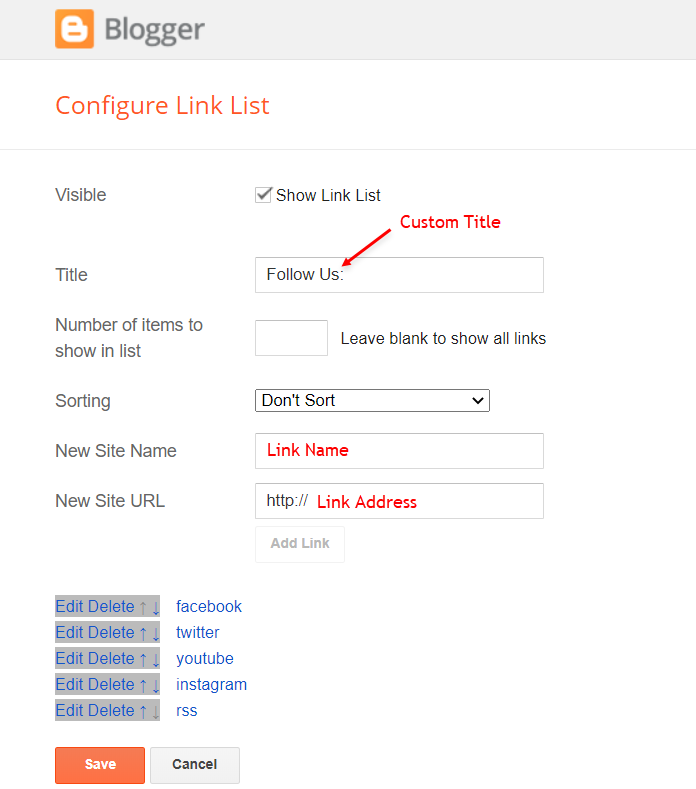696x789 pixels.
Task: Click the down arrow beside rss
Action: (x=156, y=712)
